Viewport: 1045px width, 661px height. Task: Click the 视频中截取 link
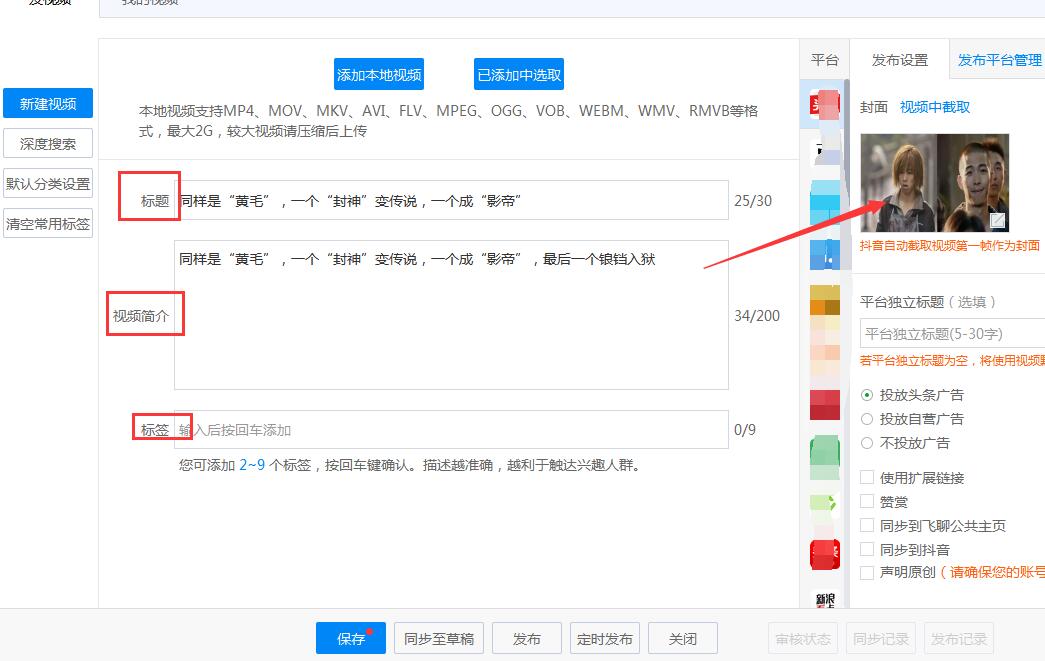934,107
